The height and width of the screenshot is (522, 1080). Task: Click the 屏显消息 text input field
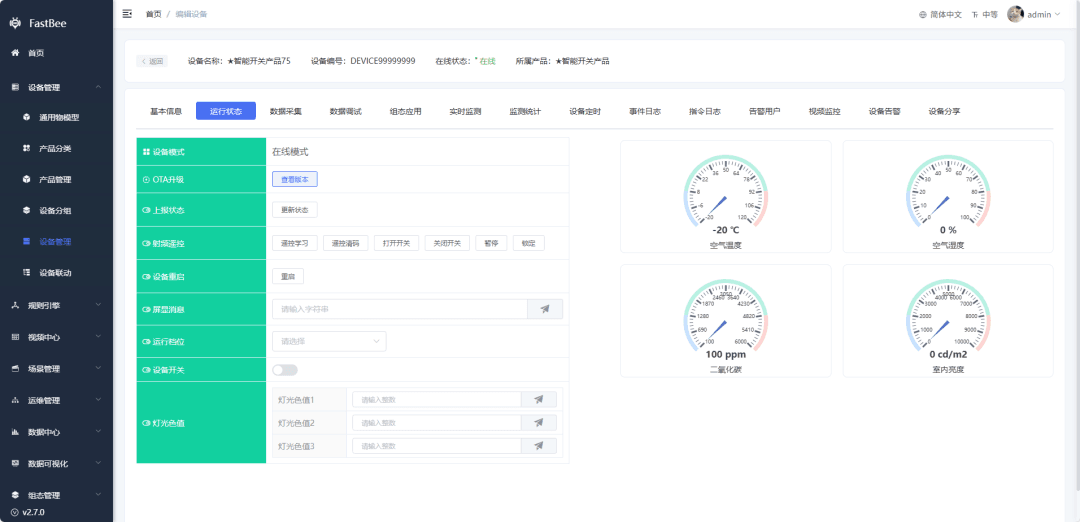399,309
